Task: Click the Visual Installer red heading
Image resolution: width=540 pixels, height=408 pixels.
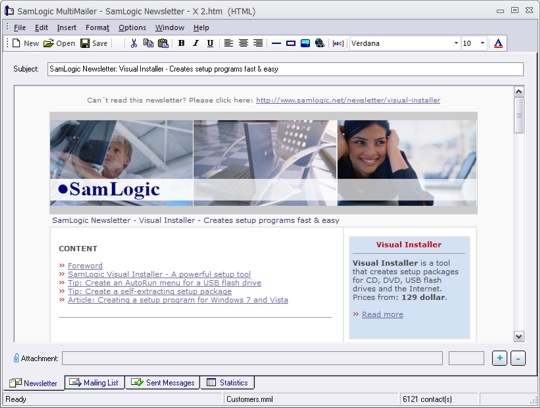Action: point(409,245)
